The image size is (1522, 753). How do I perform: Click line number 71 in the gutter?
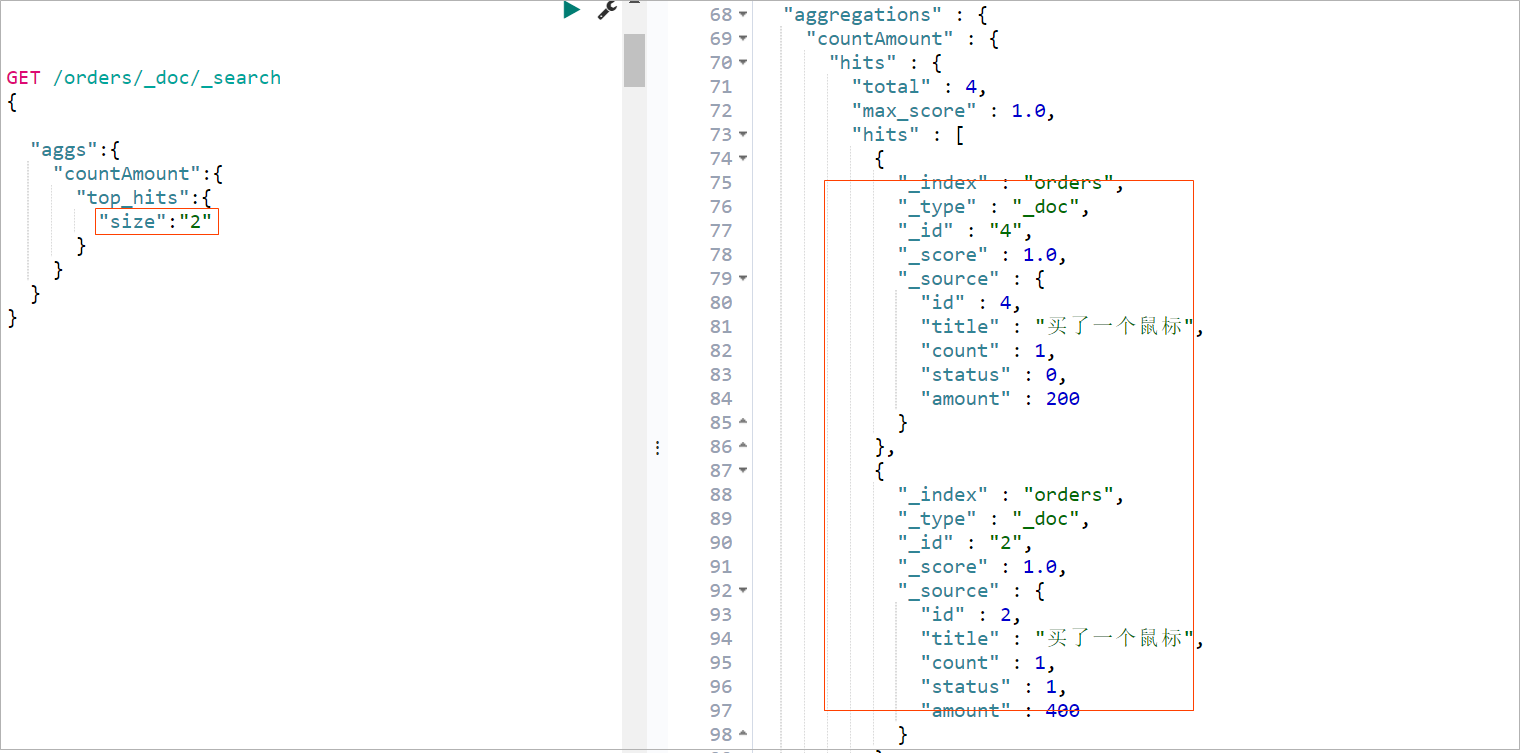click(x=721, y=87)
